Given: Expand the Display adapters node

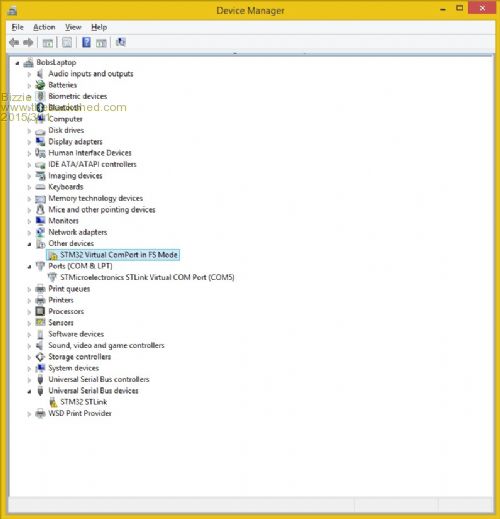Looking at the screenshot, I should point(29,142).
